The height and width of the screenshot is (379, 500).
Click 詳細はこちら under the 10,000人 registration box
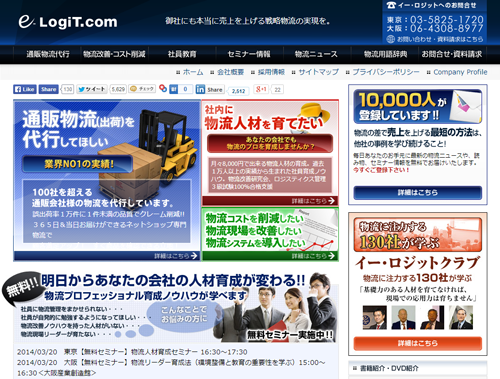click(x=418, y=193)
